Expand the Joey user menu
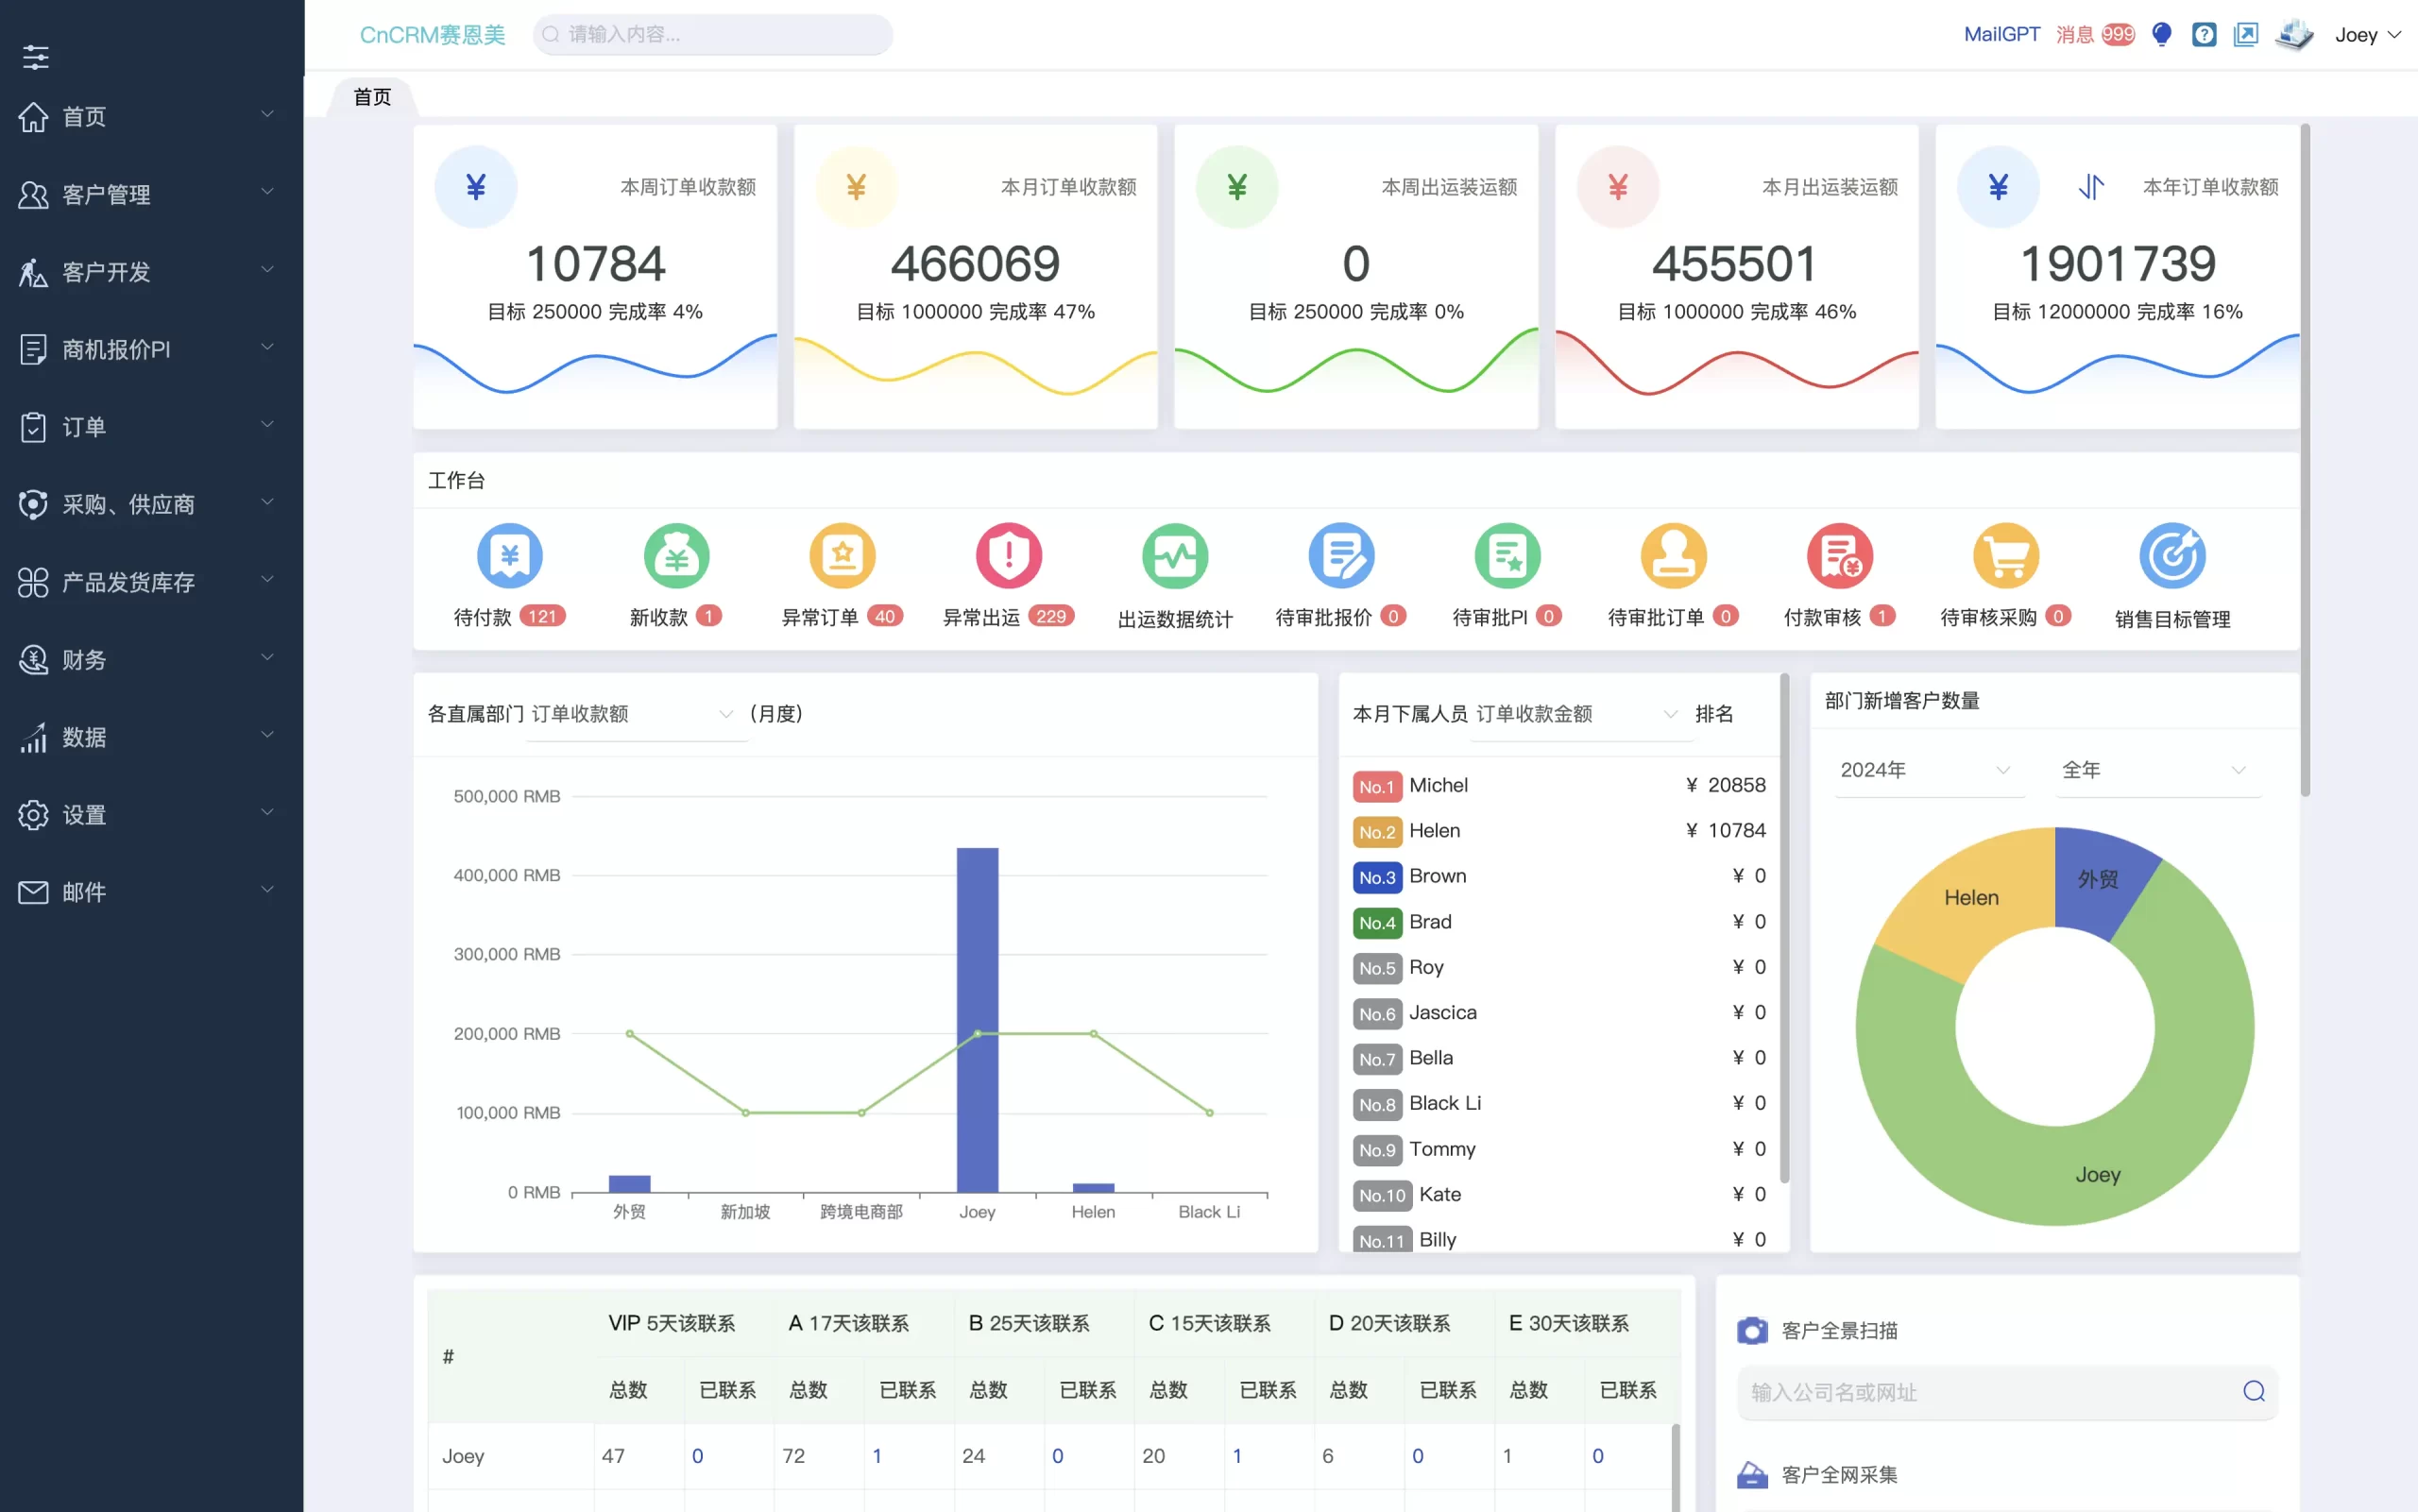Viewport: 2418px width, 1512px height. pos(2366,35)
